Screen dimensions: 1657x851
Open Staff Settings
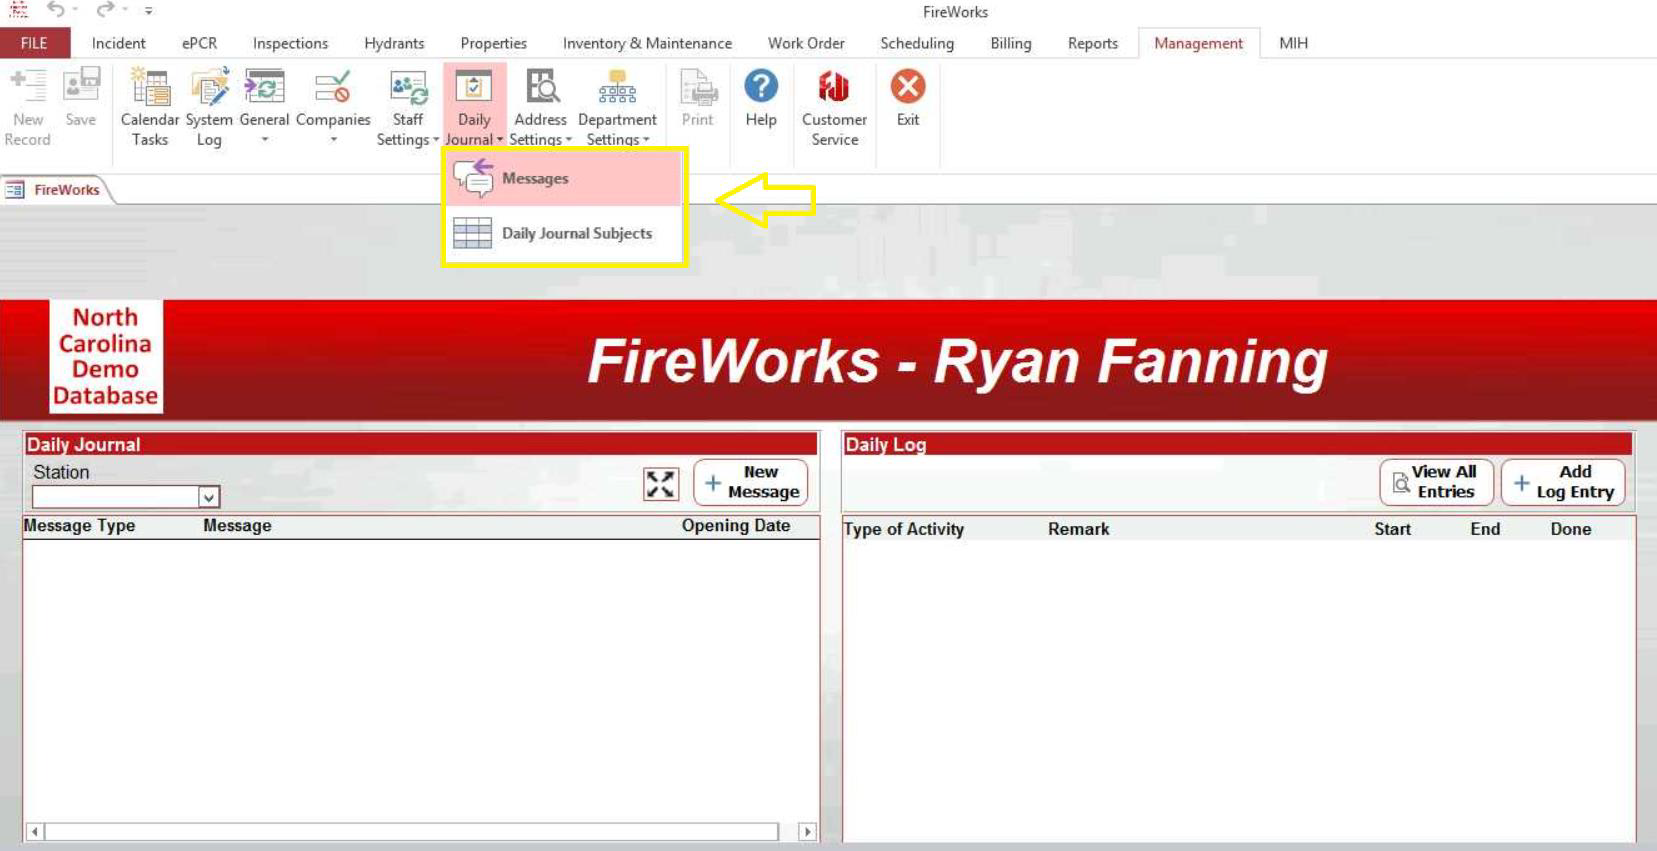pyautogui.click(x=408, y=108)
